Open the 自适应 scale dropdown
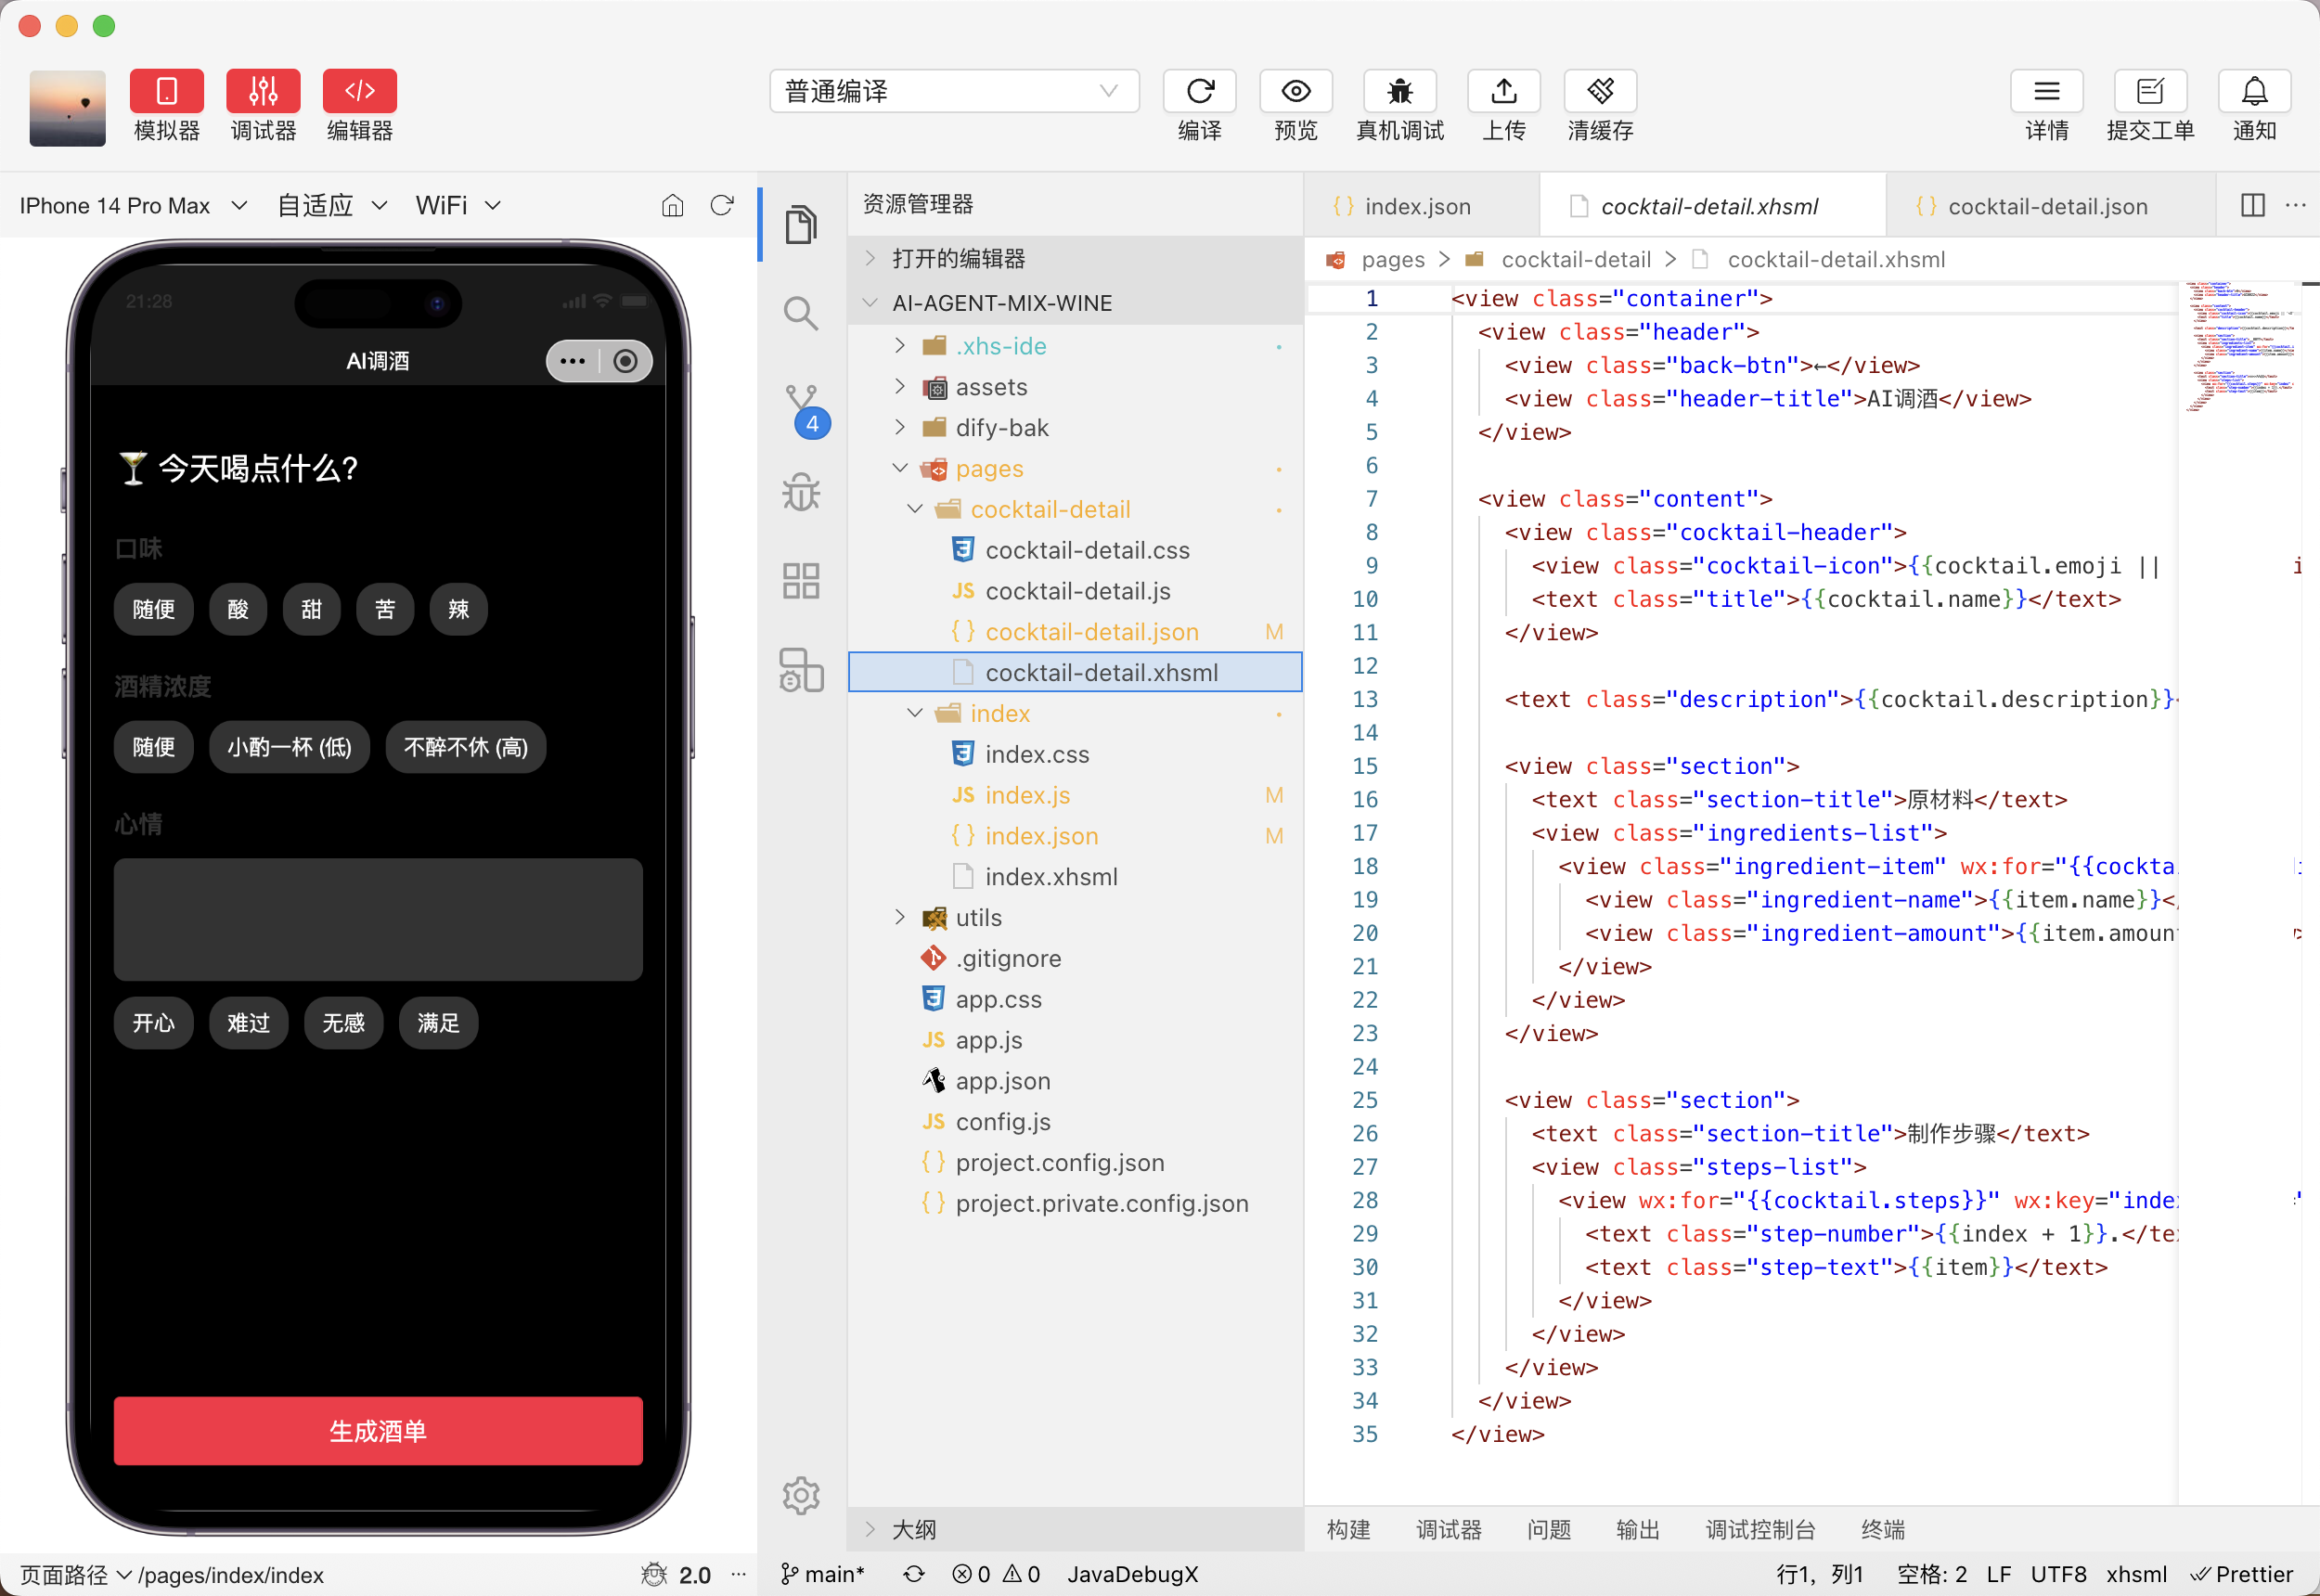Screen dimensions: 2320x1596 pos(331,206)
